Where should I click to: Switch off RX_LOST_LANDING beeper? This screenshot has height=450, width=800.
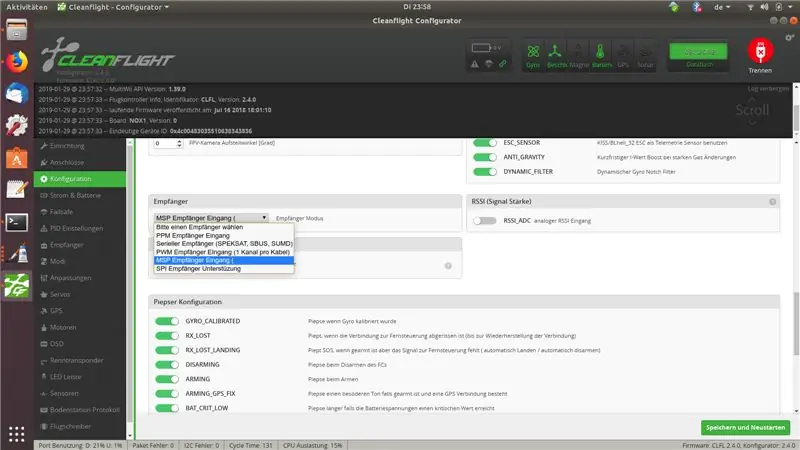167,350
